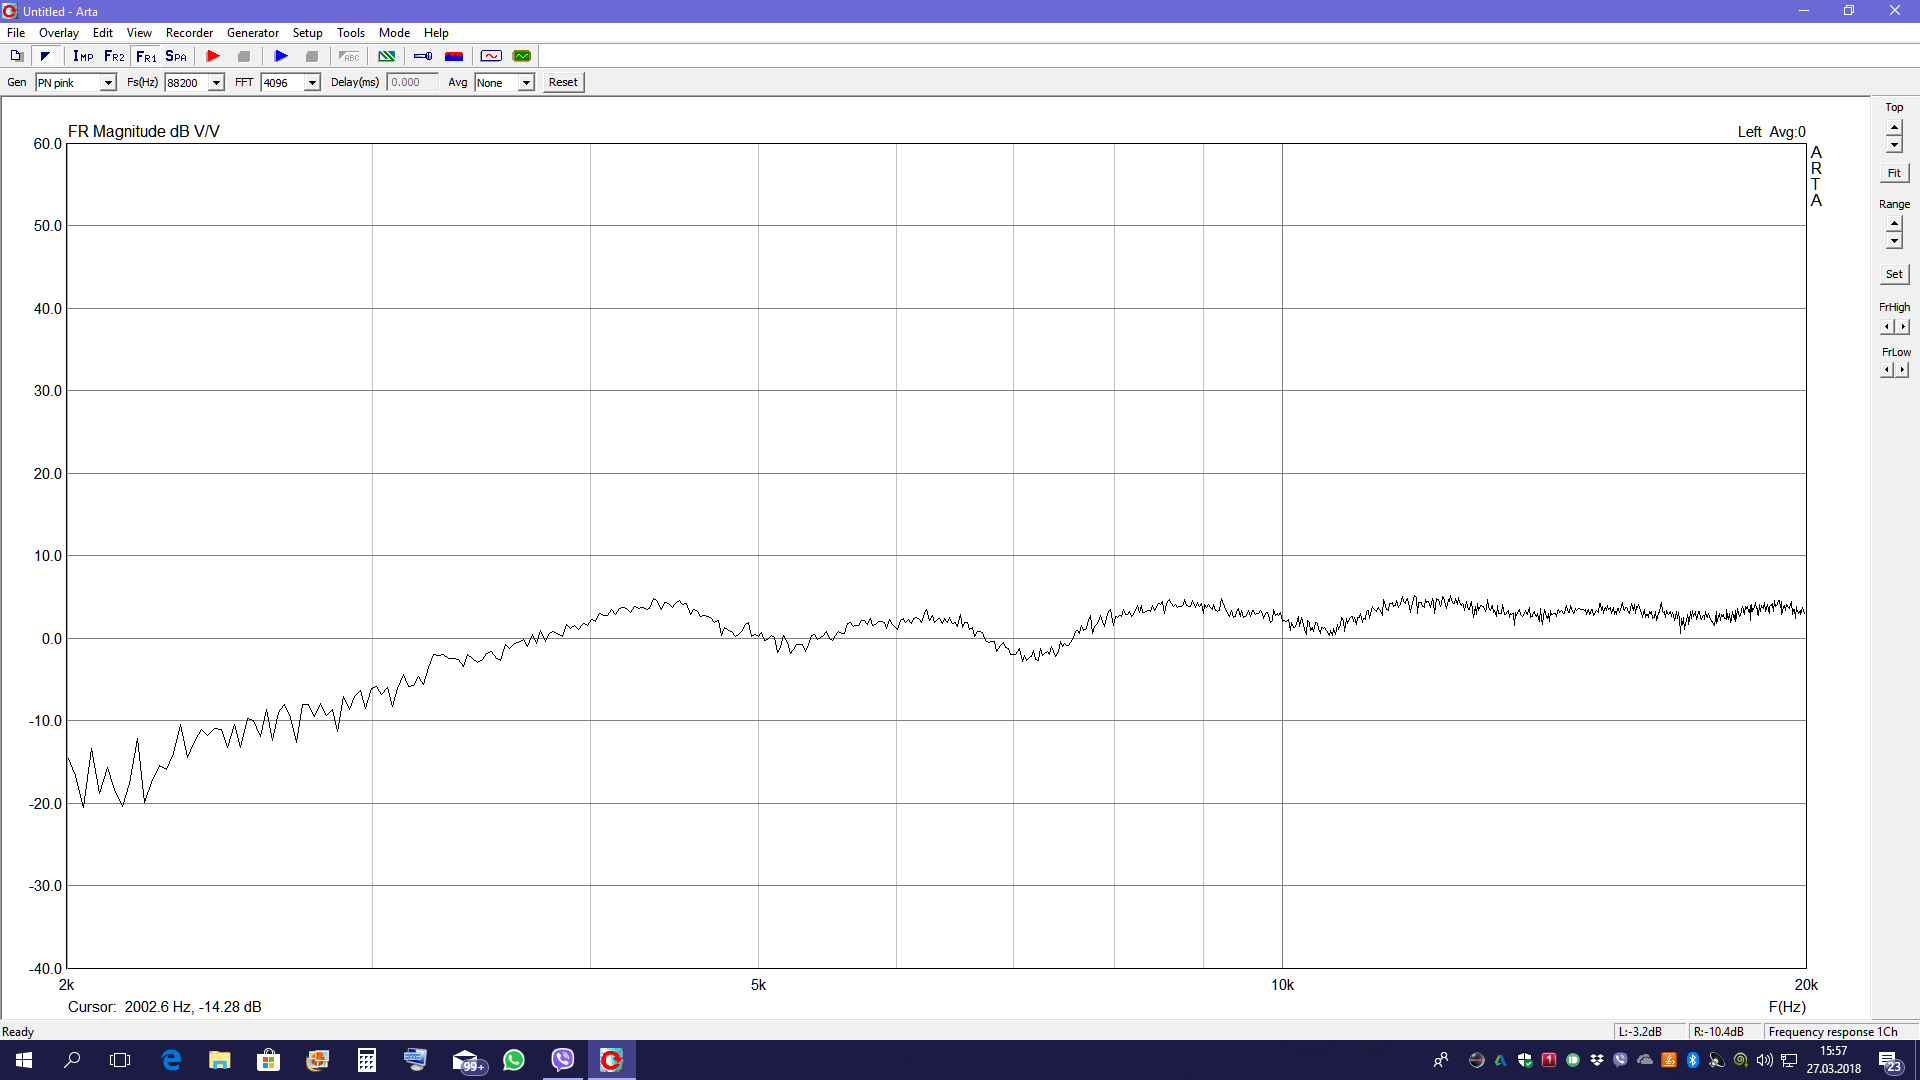This screenshot has height=1080, width=1920.
Task: Toggle the Fr1 single channel mode
Action: (146, 56)
